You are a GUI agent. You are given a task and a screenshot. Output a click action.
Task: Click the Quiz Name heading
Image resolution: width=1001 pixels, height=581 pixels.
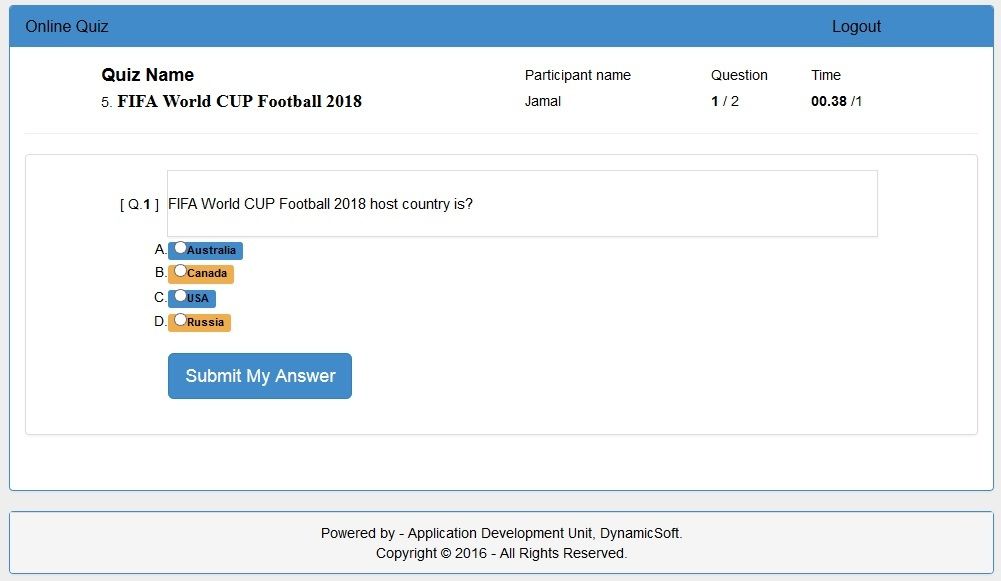(x=148, y=75)
